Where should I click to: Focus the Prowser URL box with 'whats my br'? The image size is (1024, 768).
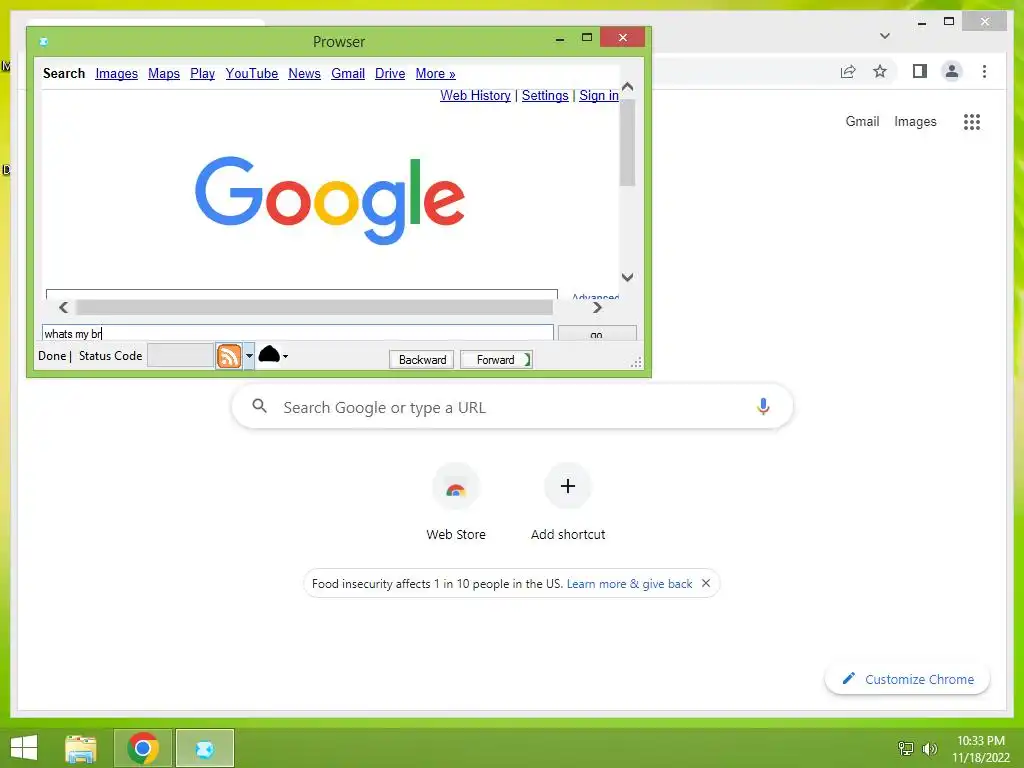point(298,333)
